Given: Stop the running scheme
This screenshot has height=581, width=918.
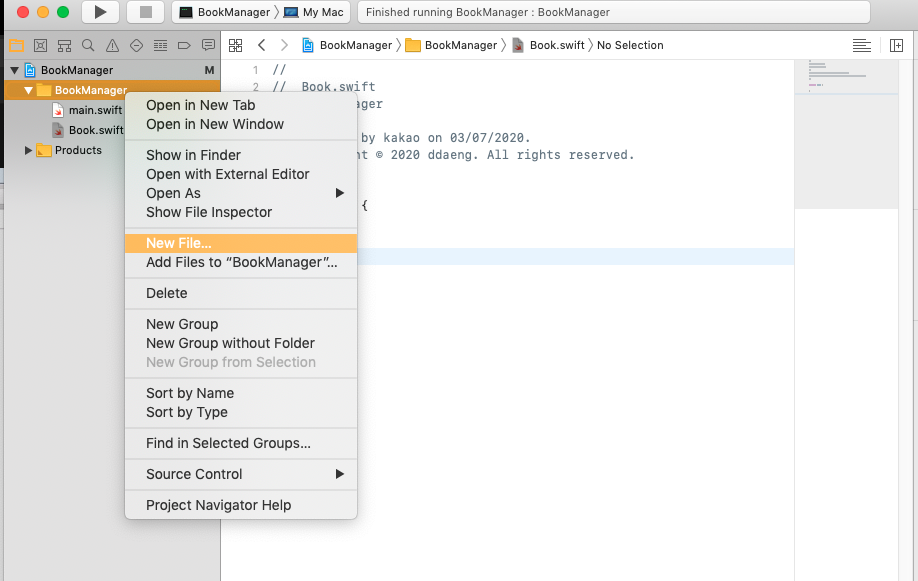Looking at the screenshot, I should click(x=146, y=12).
